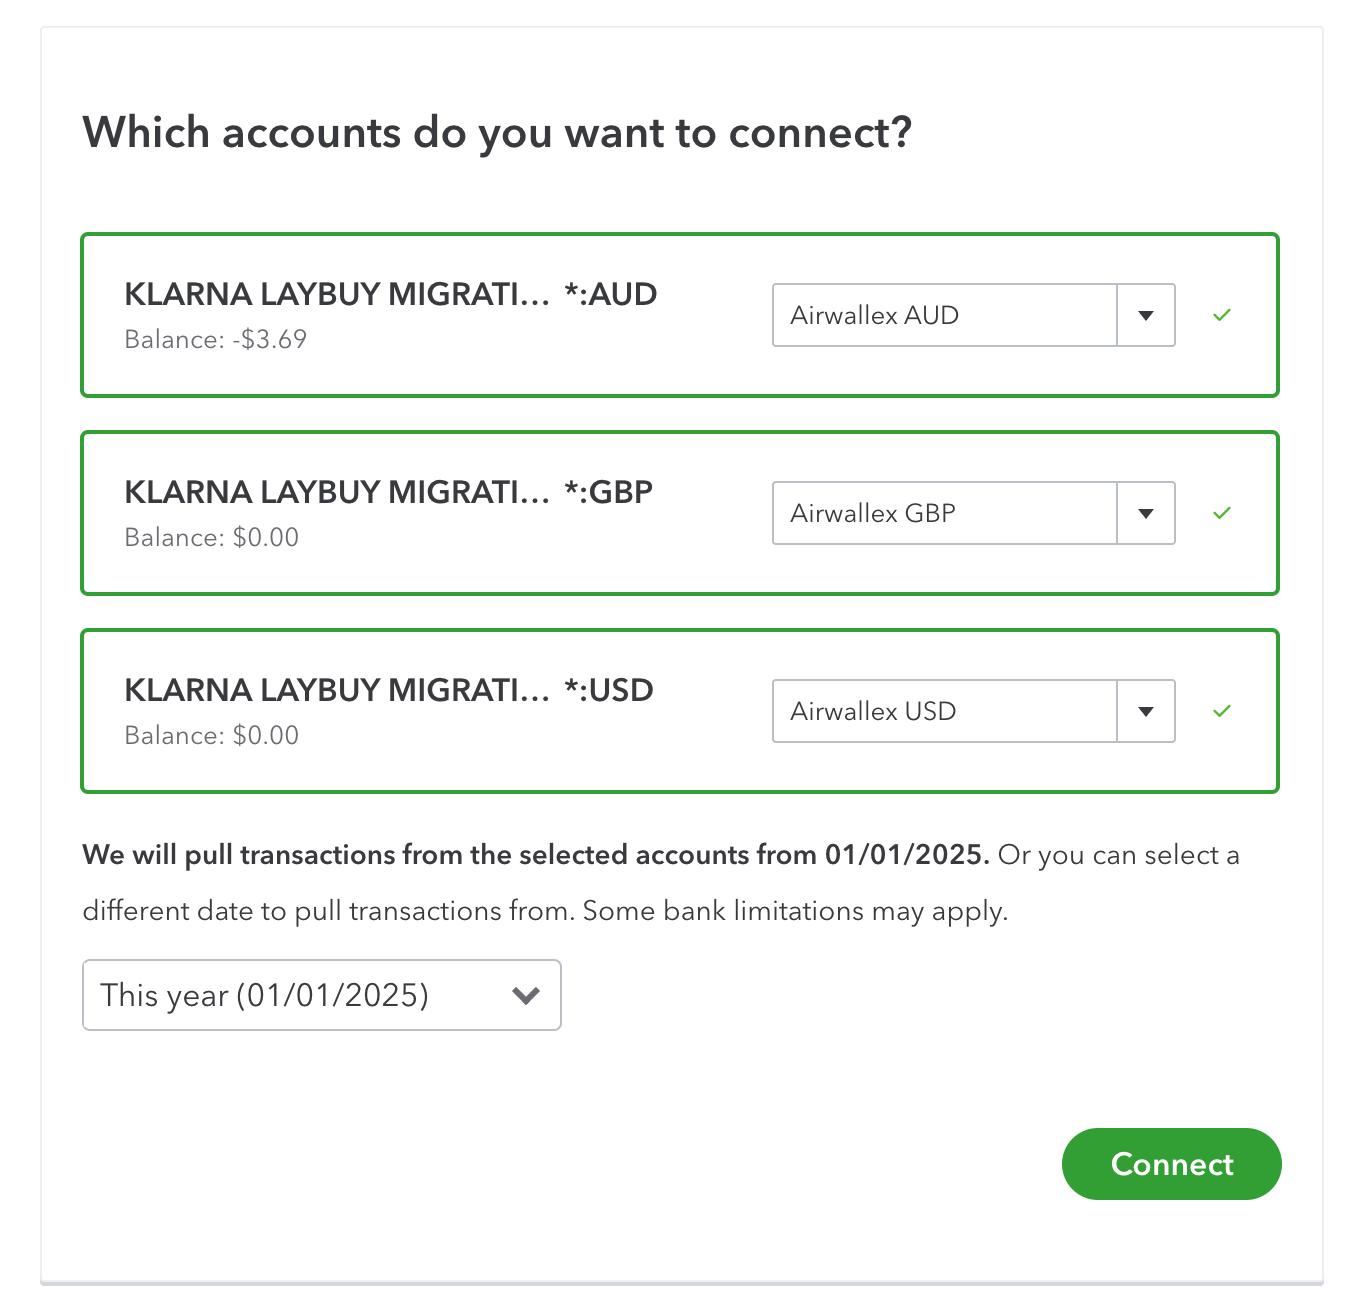Click the "Which accounts do you want to connect?" heading
The height and width of the screenshot is (1314, 1364).
pos(497,132)
